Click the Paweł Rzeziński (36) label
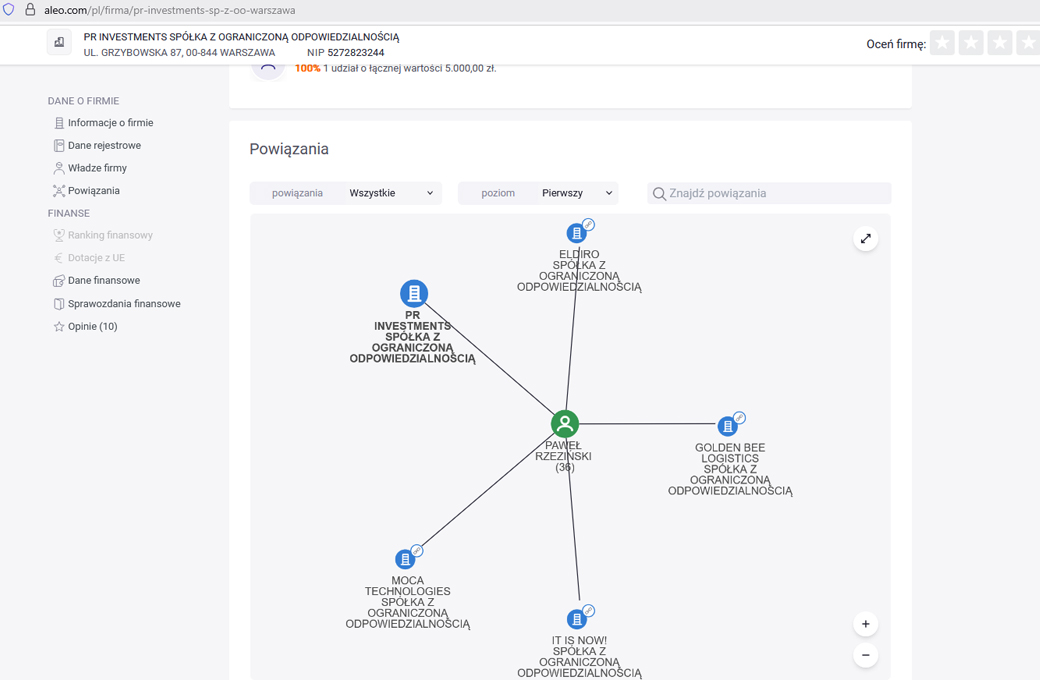 pyautogui.click(x=564, y=456)
